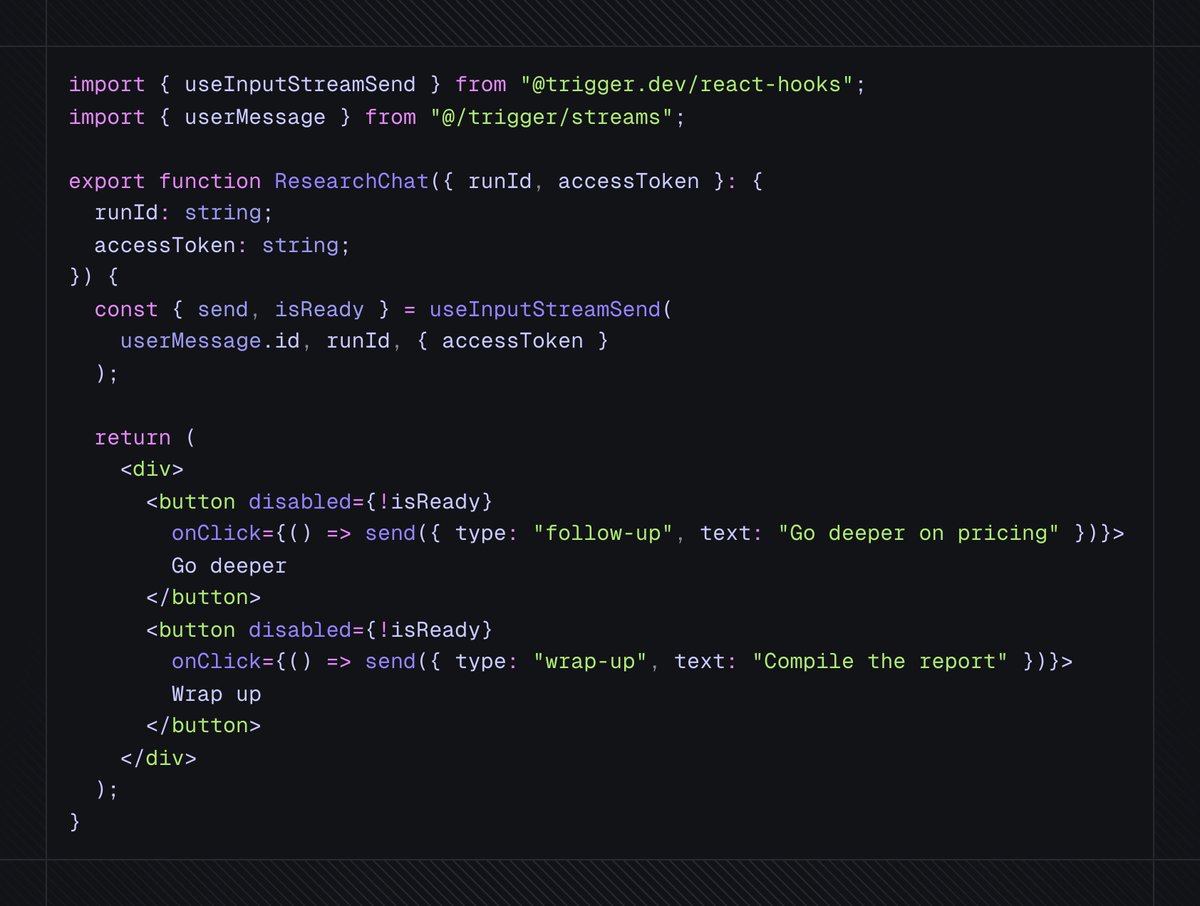Click the closing </div> tag

(x=159, y=757)
